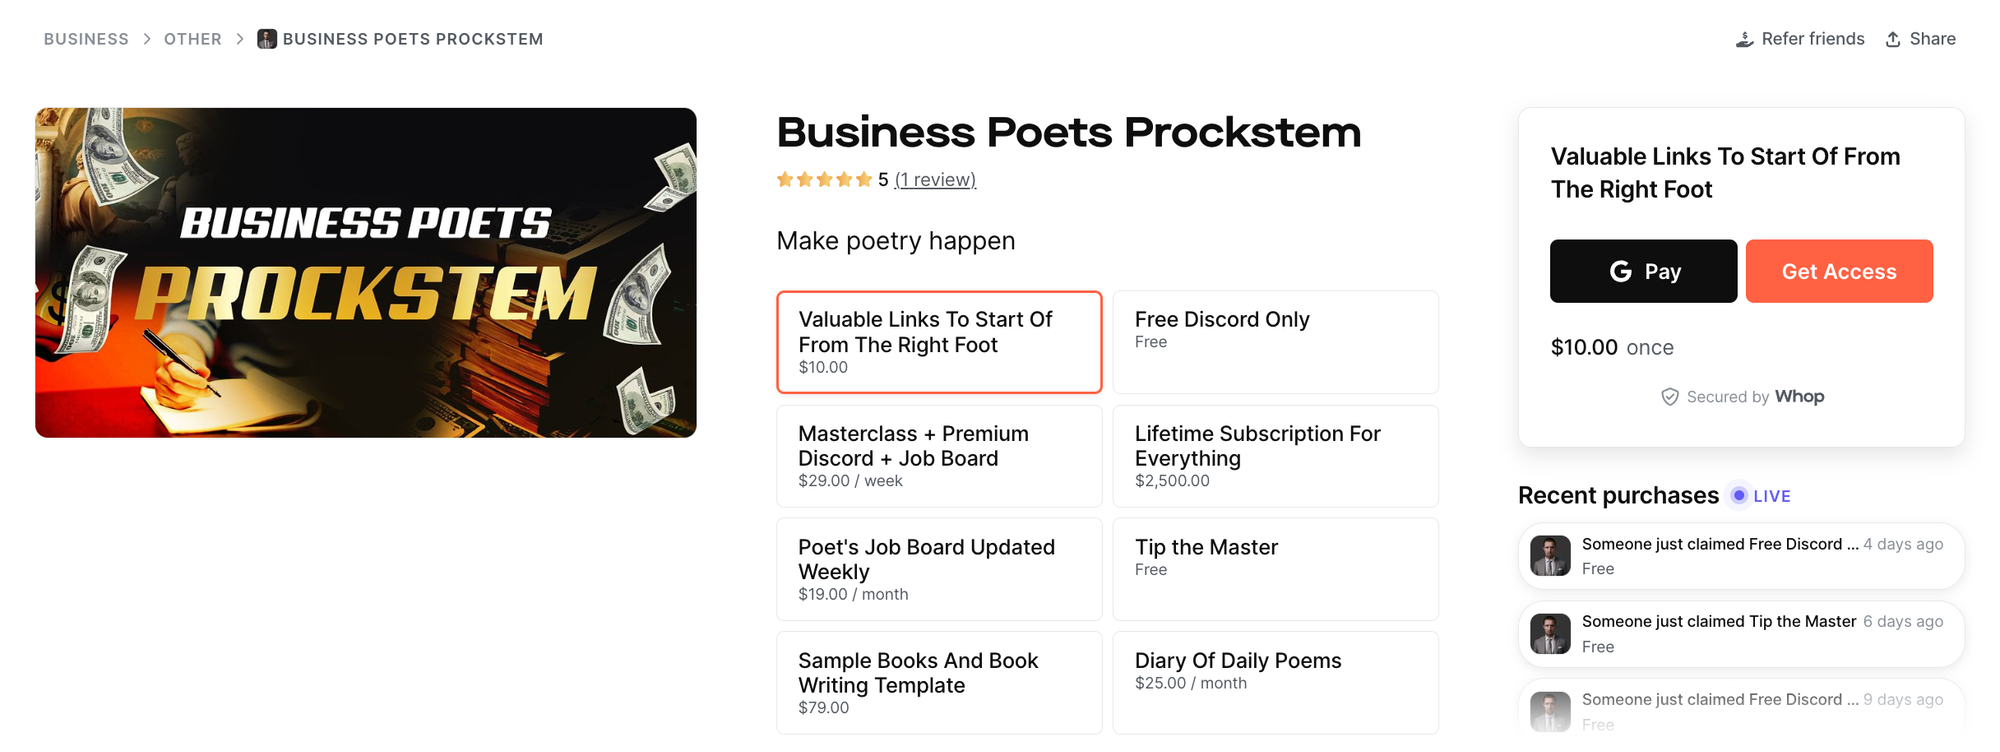Click the Someone just claimed Free Discord purchase entry
The height and width of the screenshot is (752, 2000).
[x=1740, y=555]
